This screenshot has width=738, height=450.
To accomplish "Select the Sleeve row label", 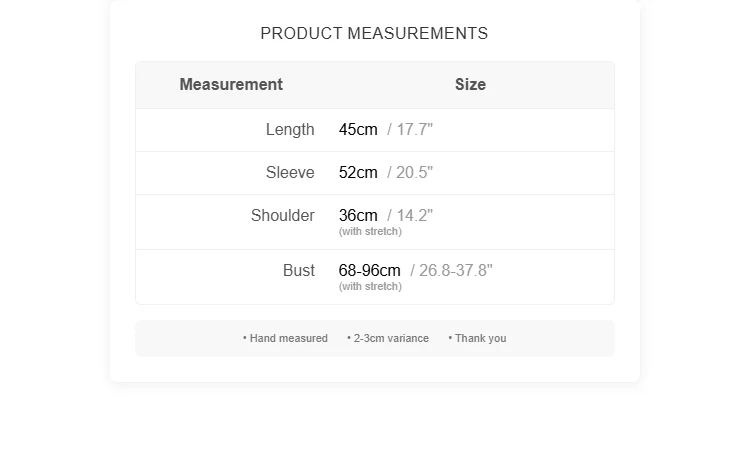I will (290, 173).
